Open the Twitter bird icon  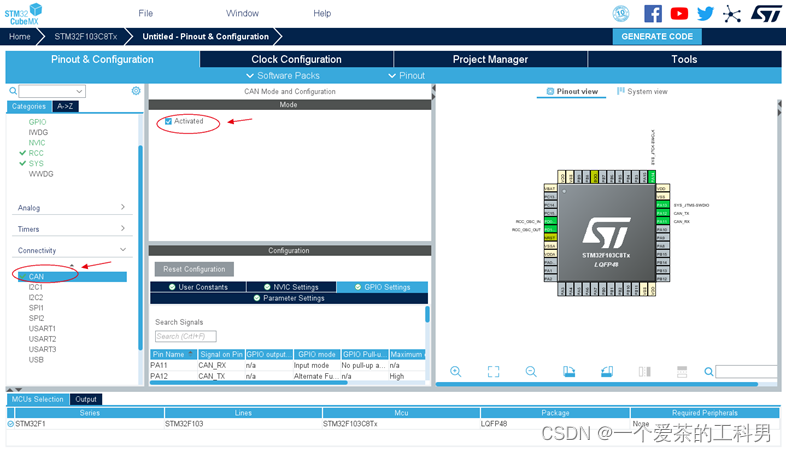click(x=705, y=14)
